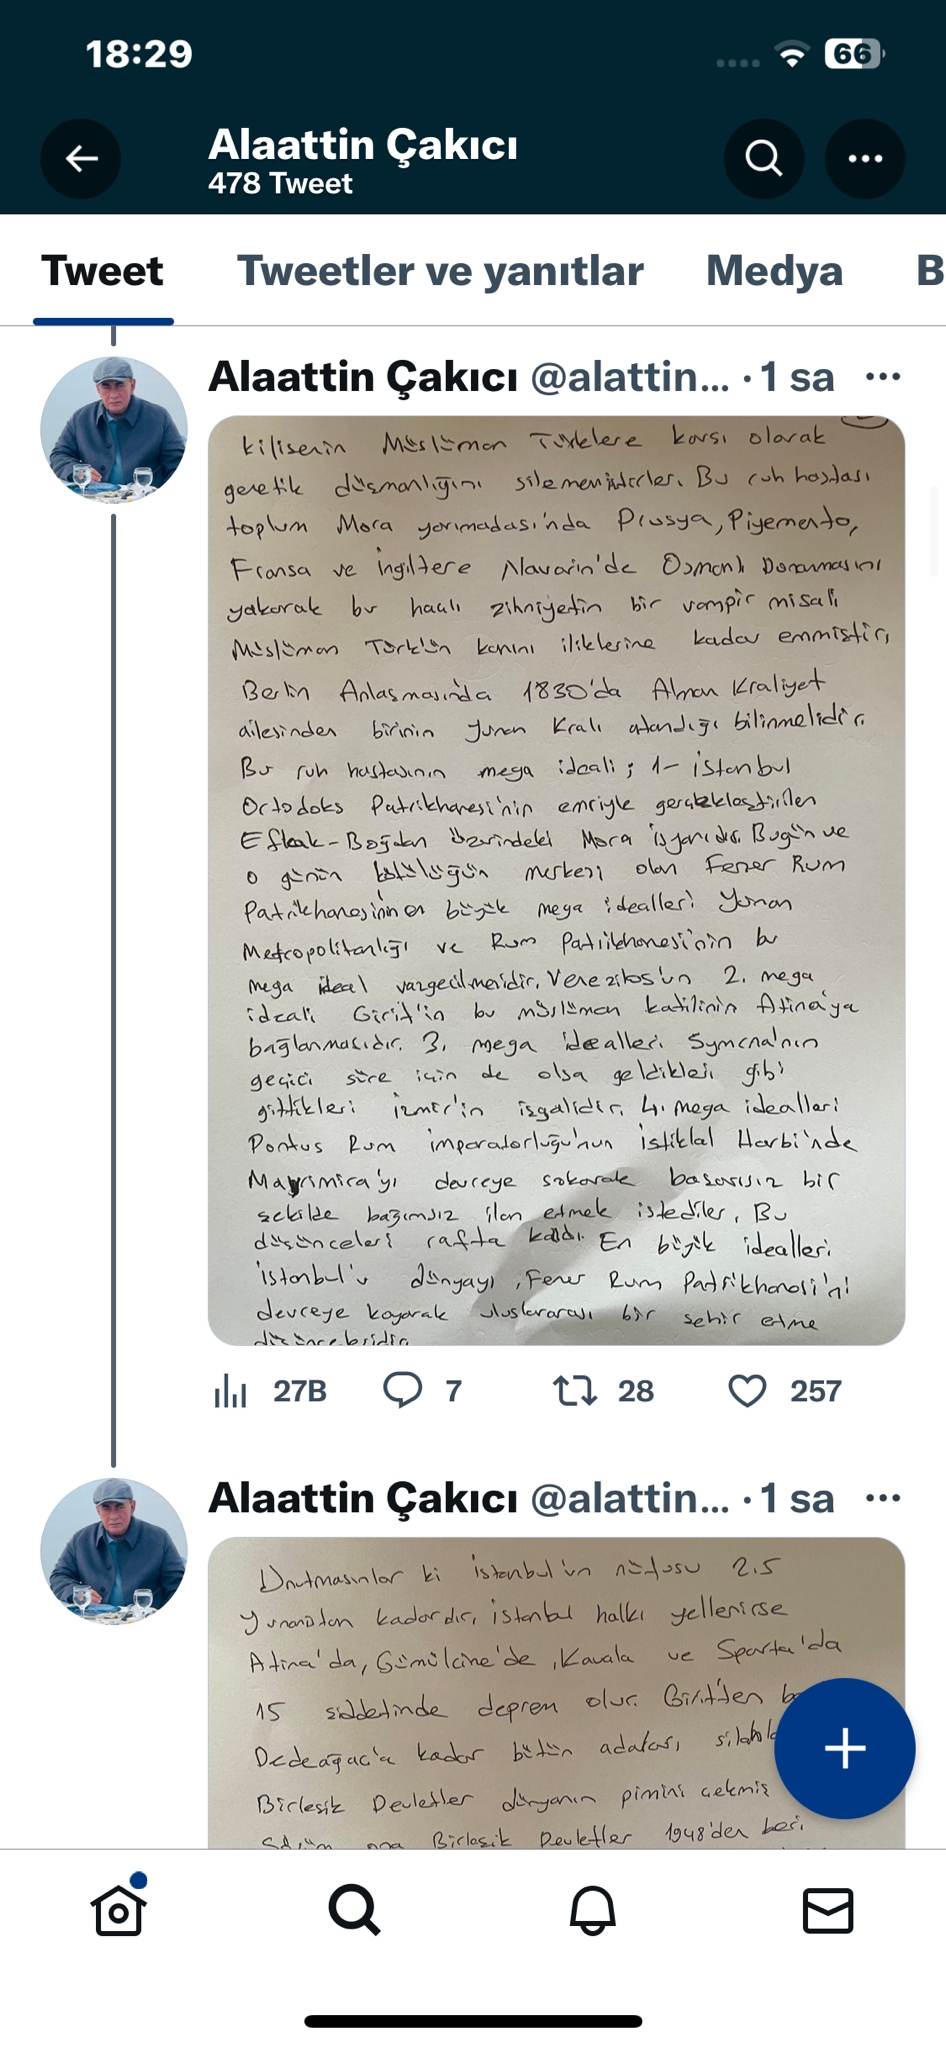Reply to the first tweet with 7 comments
The width and height of the screenshot is (946, 2048).
point(403,1390)
